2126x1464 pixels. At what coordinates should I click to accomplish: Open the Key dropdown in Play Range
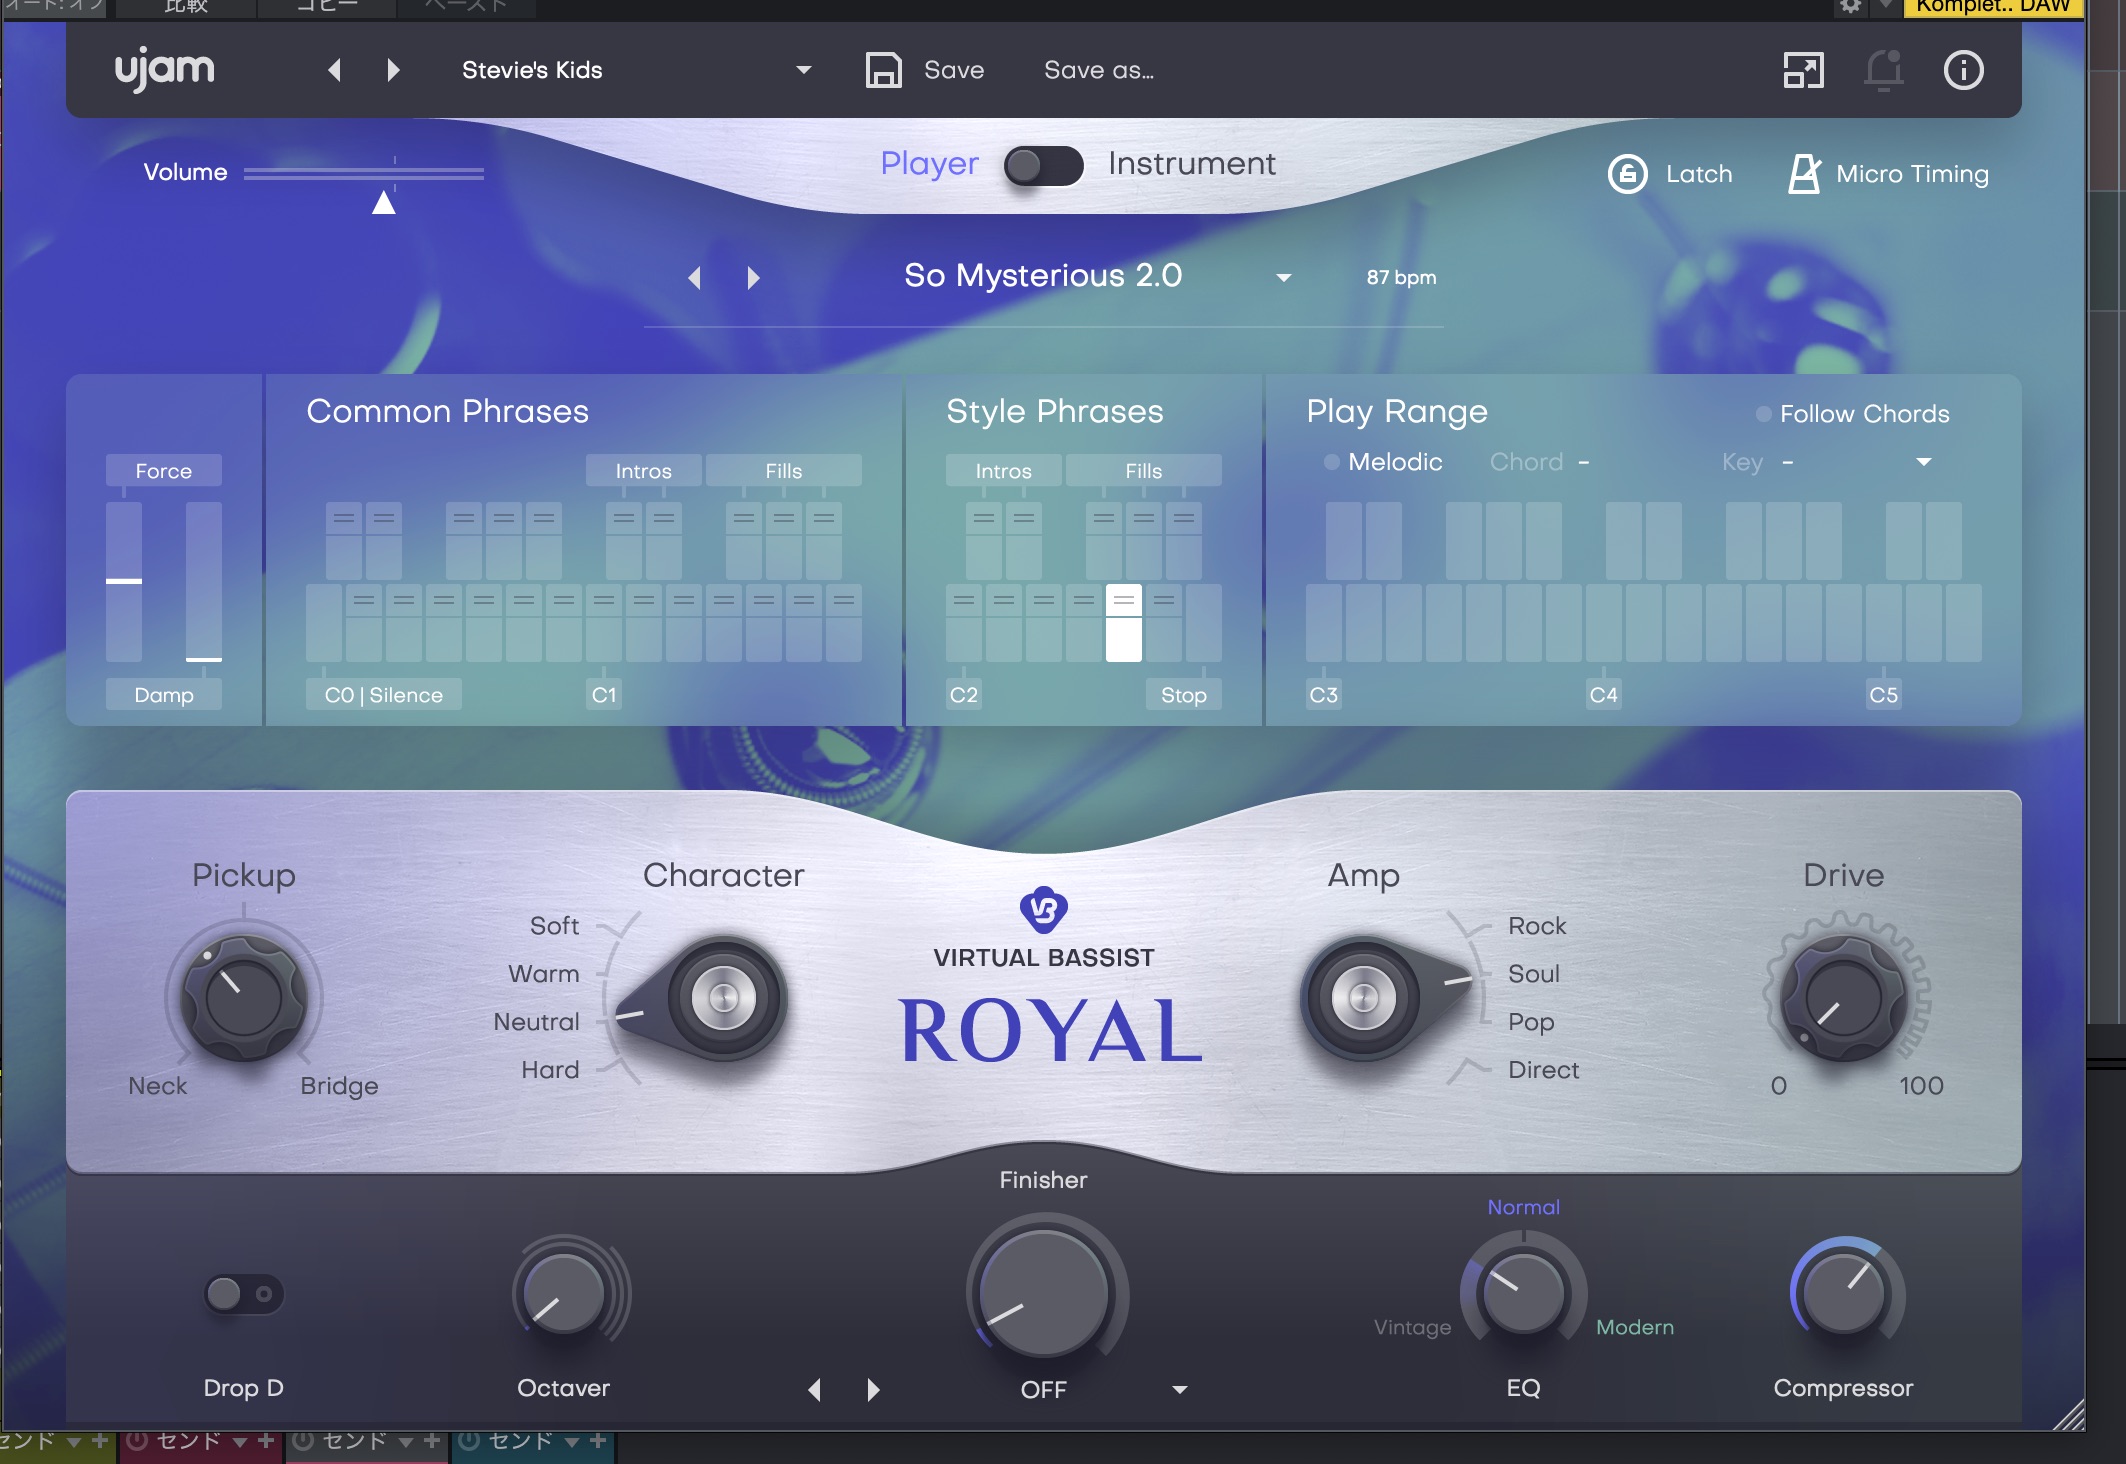click(1923, 462)
